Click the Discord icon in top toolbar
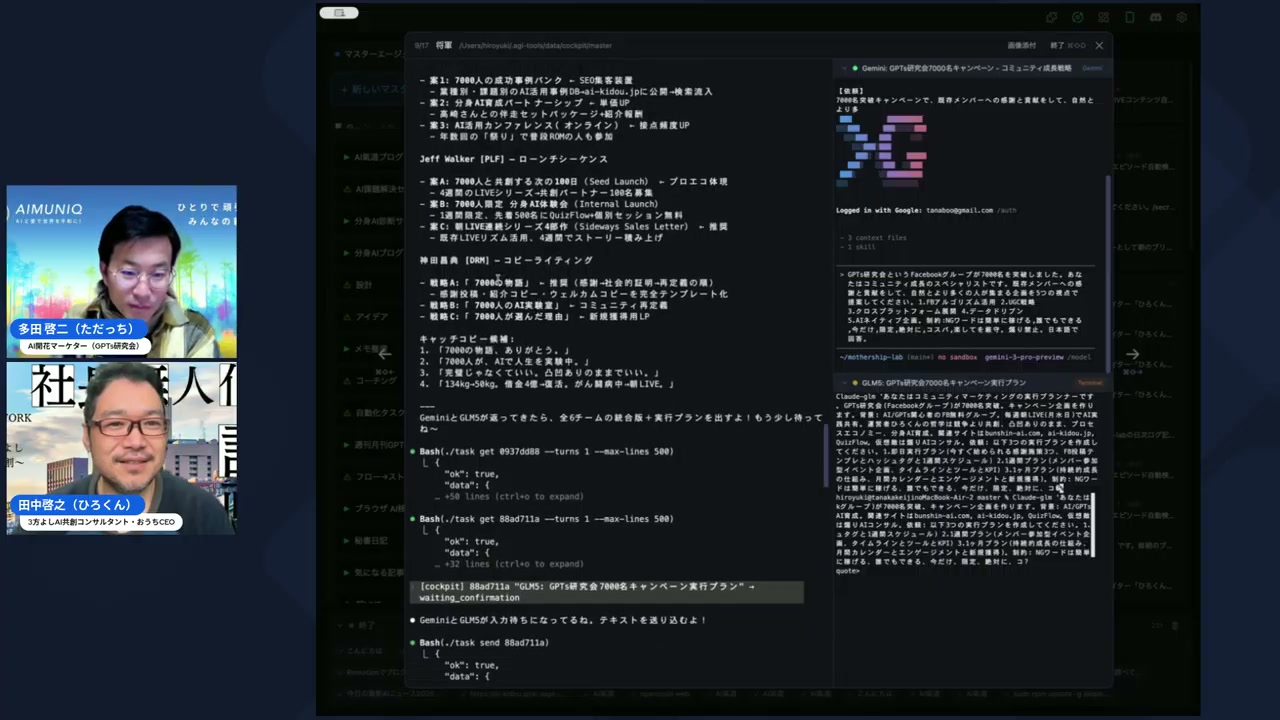Image resolution: width=1280 pixels, height=720 pixels. pyautogui.click(x=1156, y=17)
